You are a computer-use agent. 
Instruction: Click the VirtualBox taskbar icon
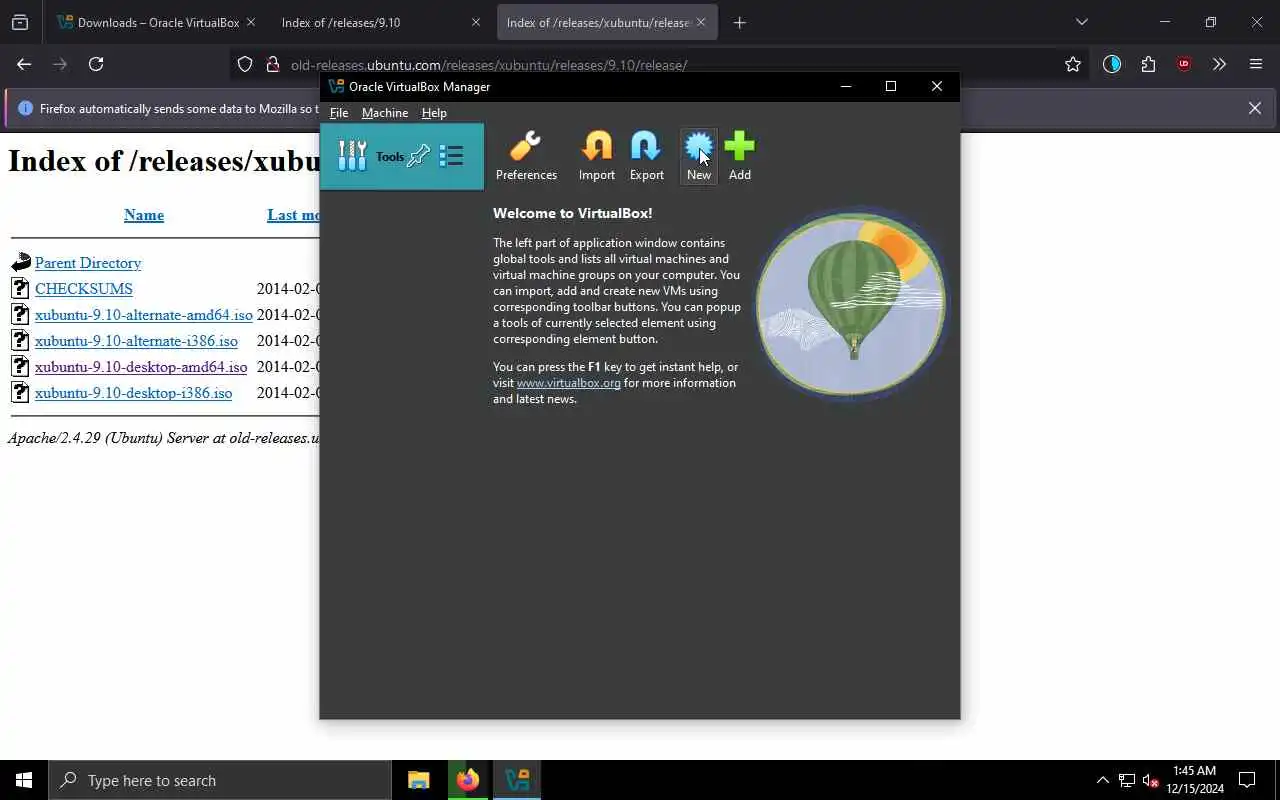click(517, 780)
